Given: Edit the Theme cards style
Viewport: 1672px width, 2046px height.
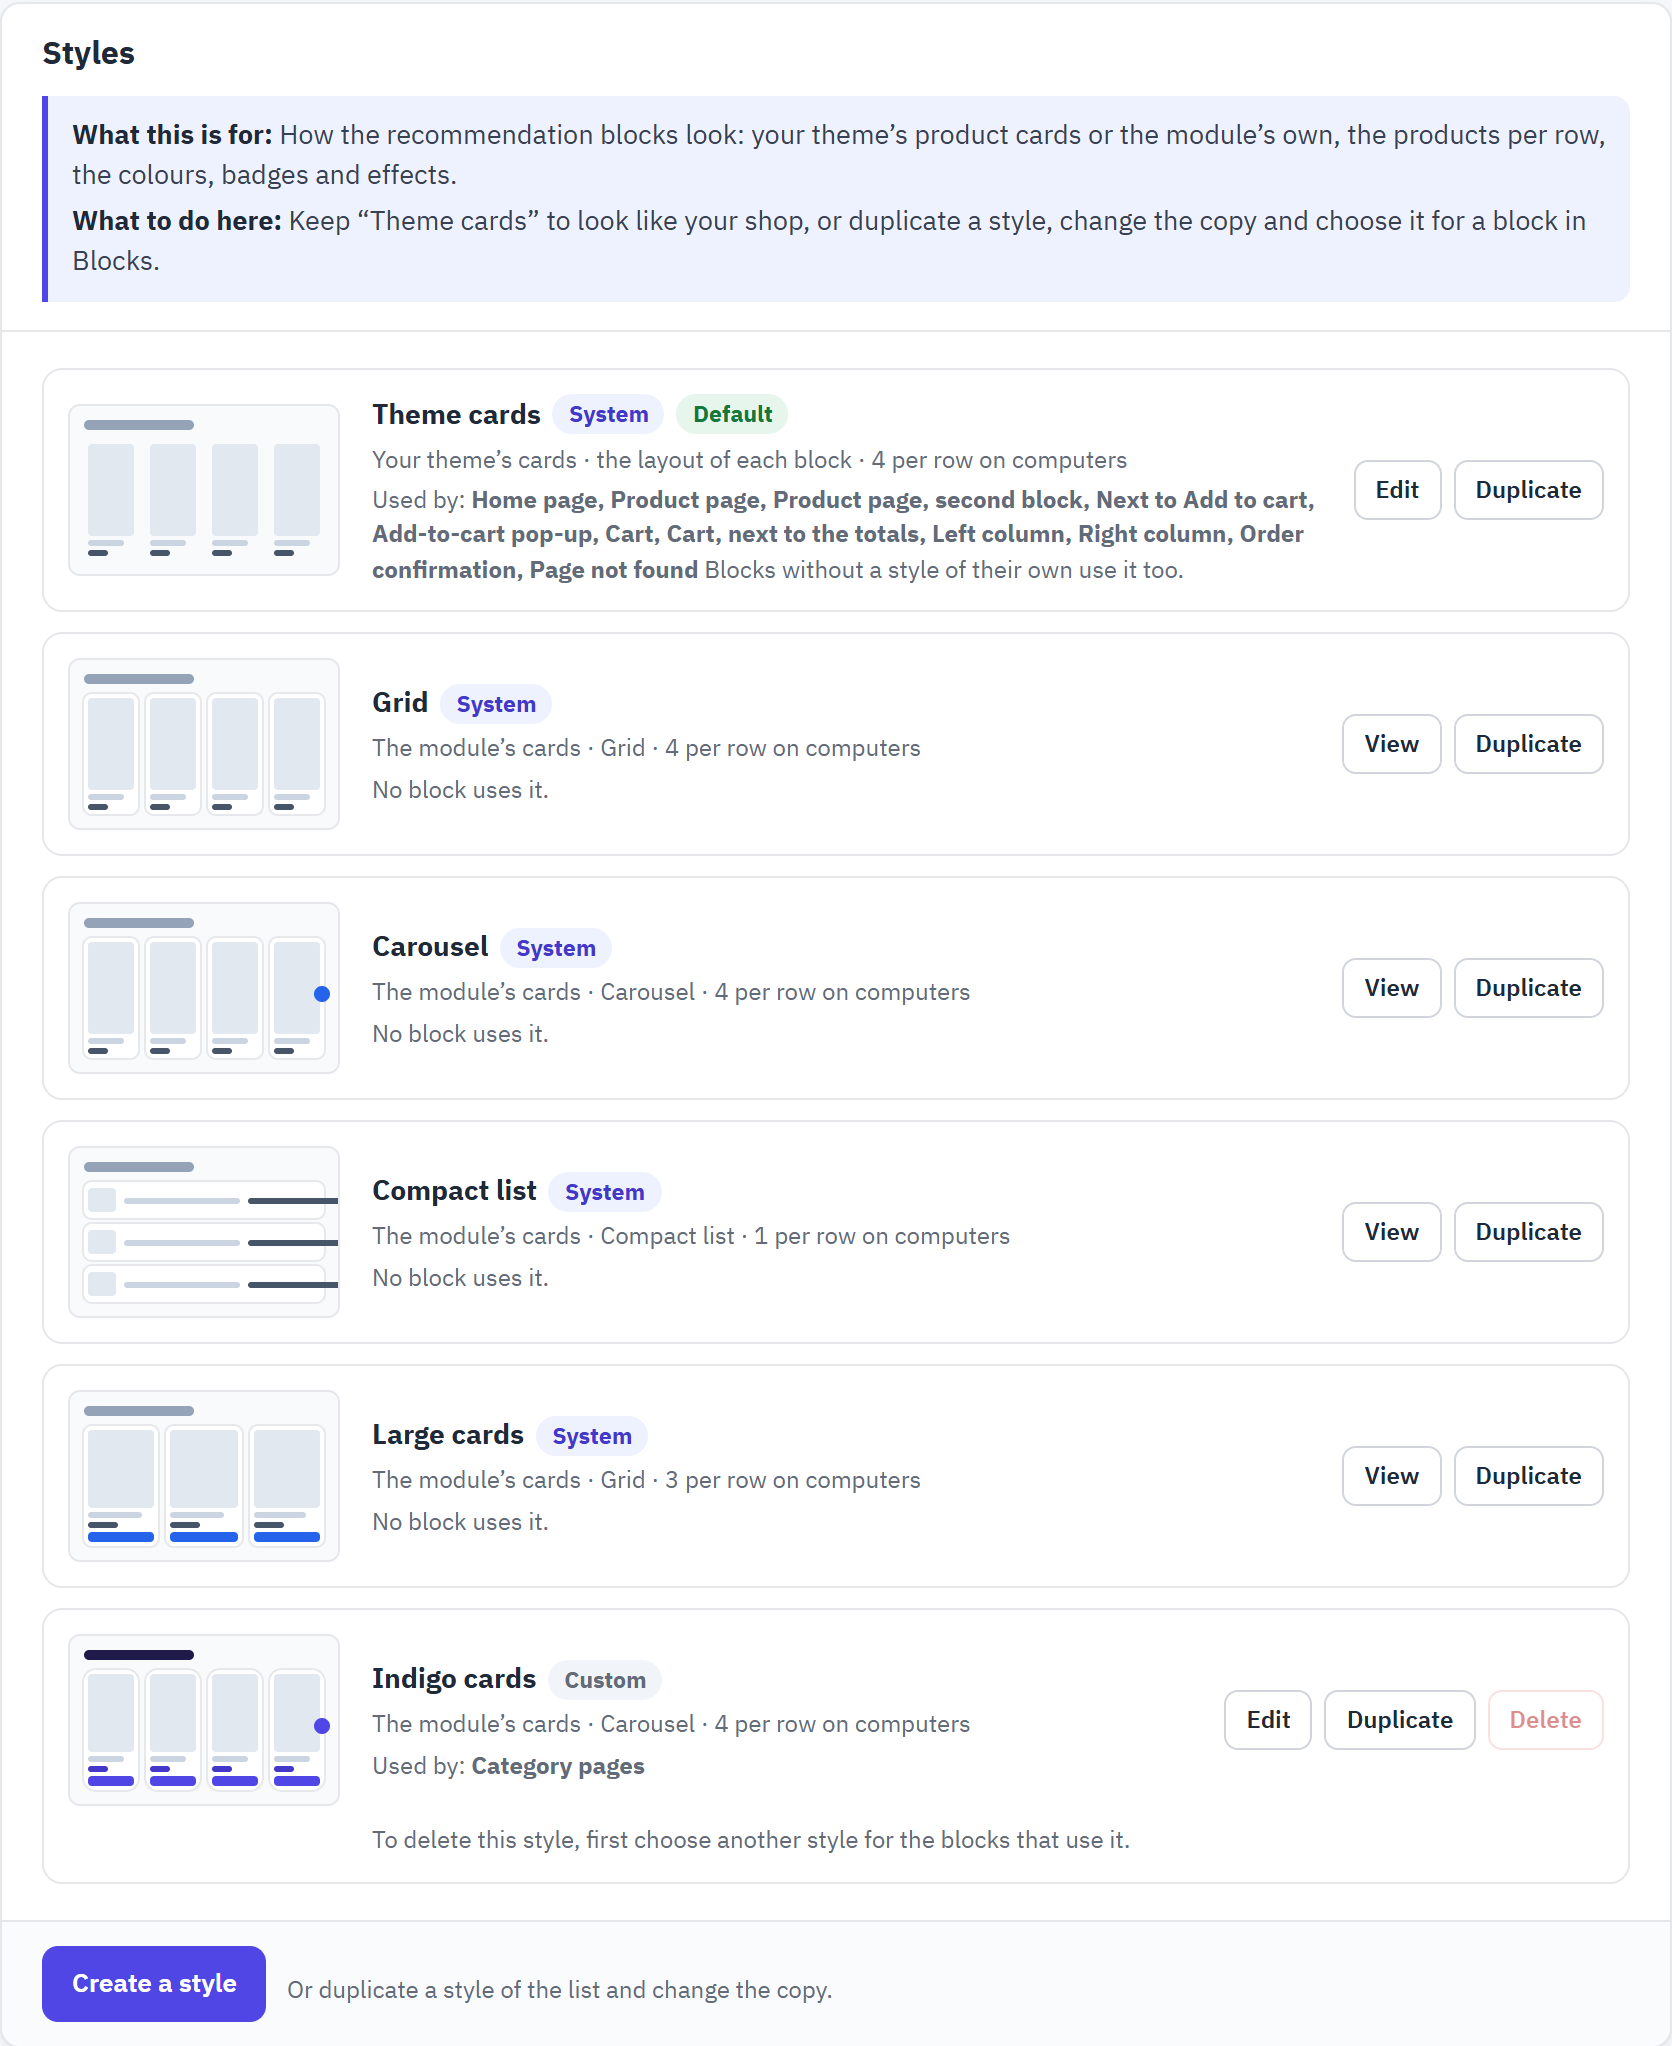Looking at the screenshot, I should click(x=1397, y=490).
